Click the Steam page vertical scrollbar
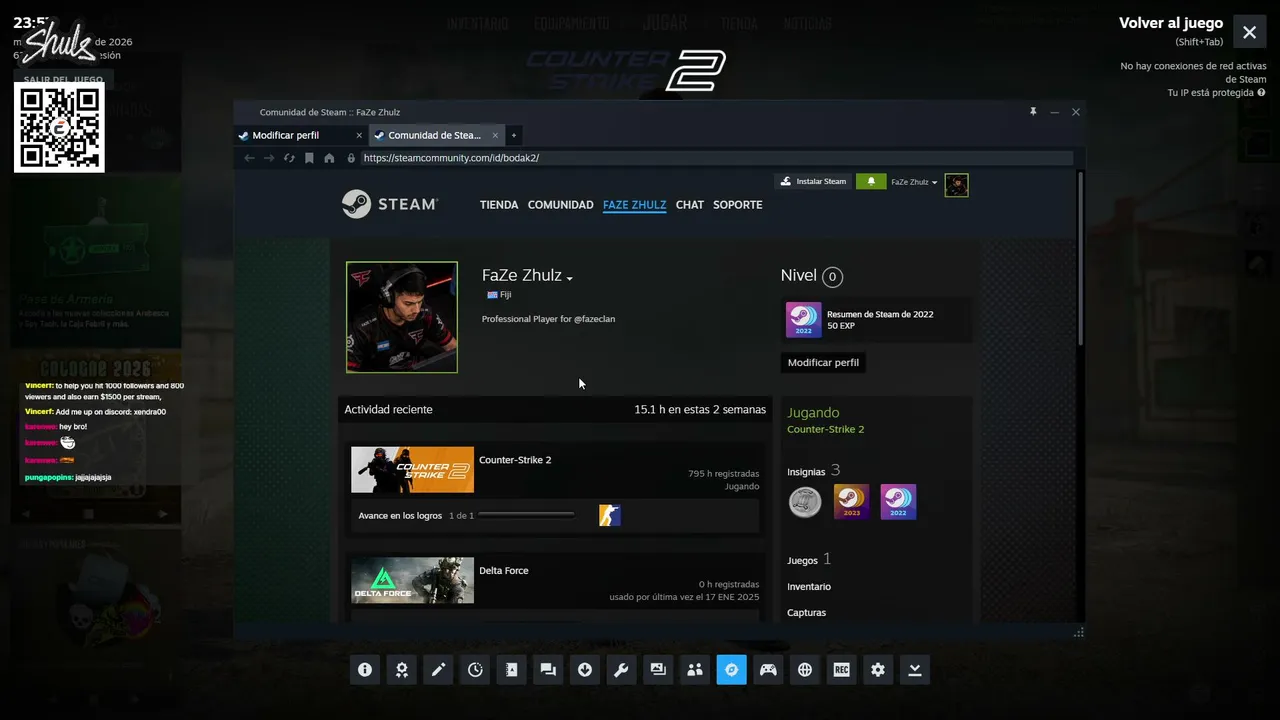The image size is (1280, 720). 1080,260
